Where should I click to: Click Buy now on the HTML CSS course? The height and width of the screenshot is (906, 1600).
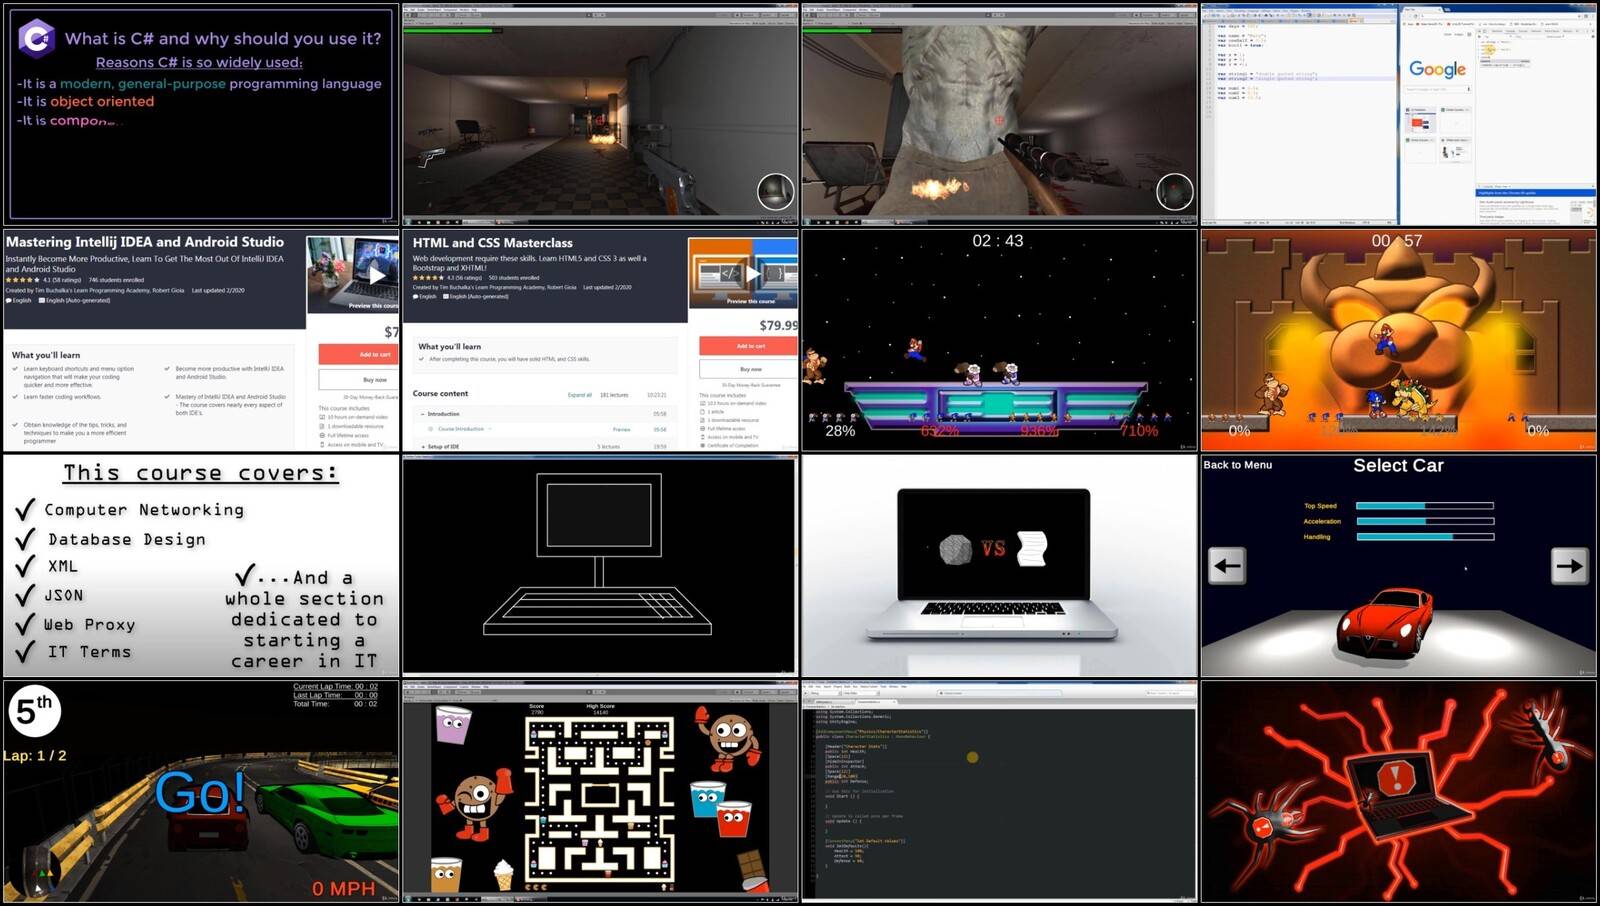[x=749, y=369]
